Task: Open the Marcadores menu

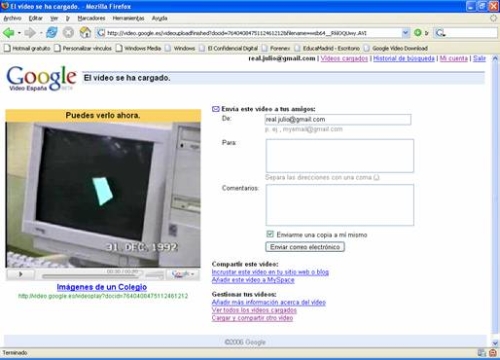Action: click(x=91, y=18)
